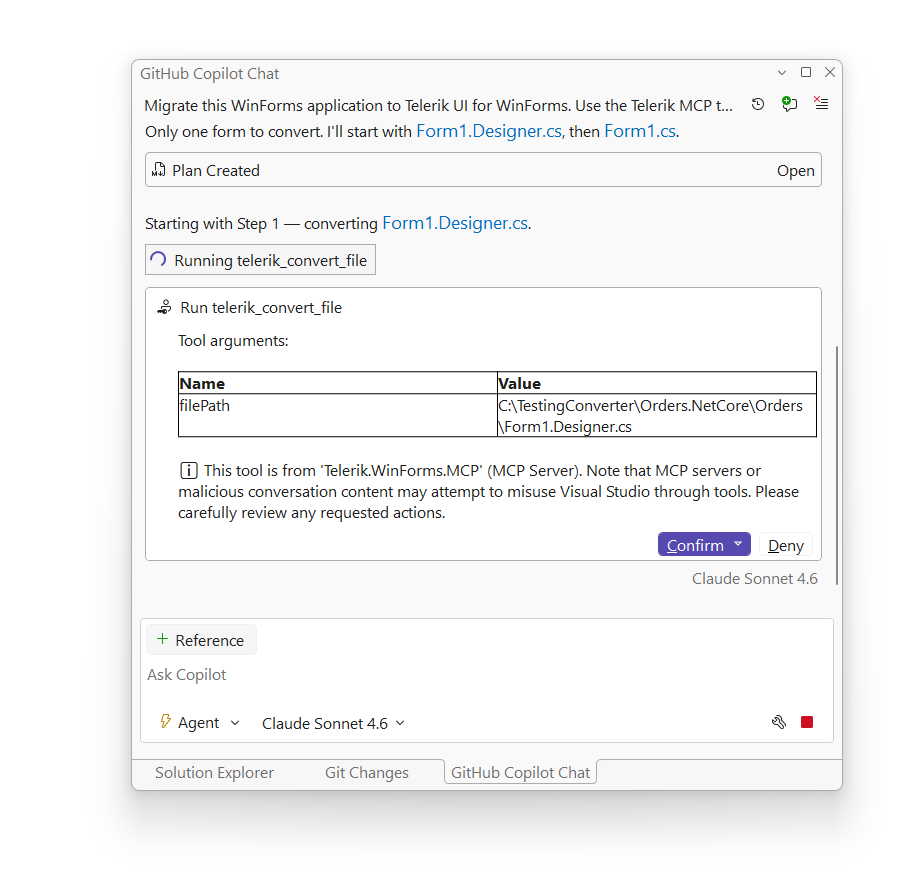Open the Claude Sonnet 4.6 model picker

333,723
